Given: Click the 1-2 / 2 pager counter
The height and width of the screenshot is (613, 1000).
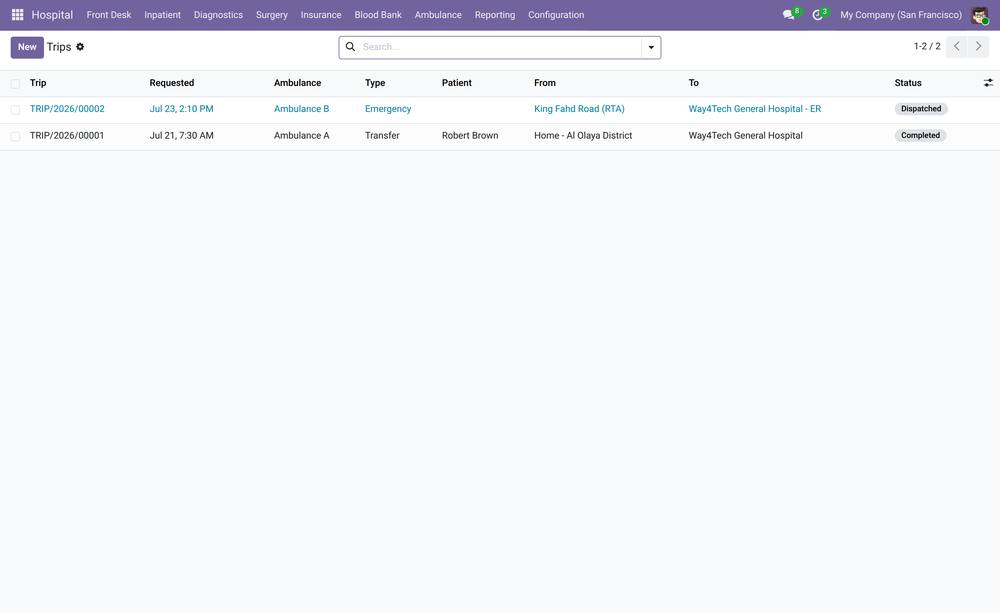Looking at the screenshot, I should [x=927, y=47].
